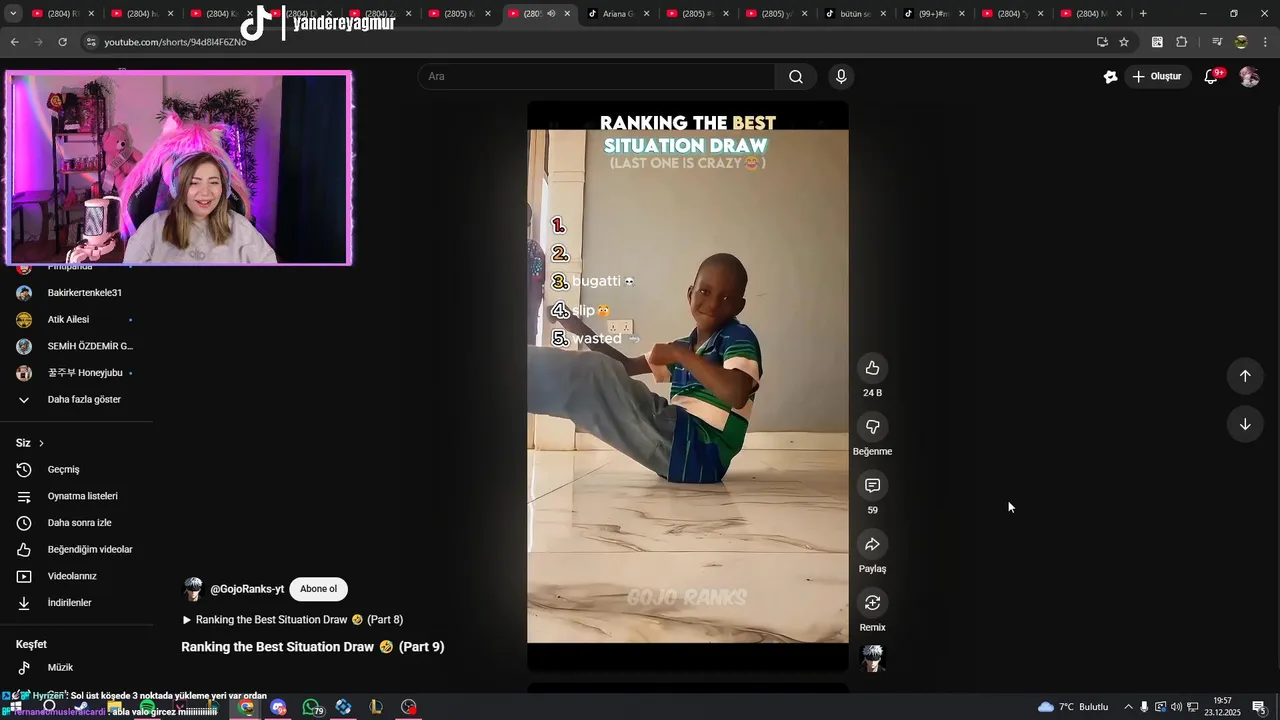Viewport: 1280px width, 720px height.
Task: Open the GojoRanks channel avatar
Action: tap(193, 589)
